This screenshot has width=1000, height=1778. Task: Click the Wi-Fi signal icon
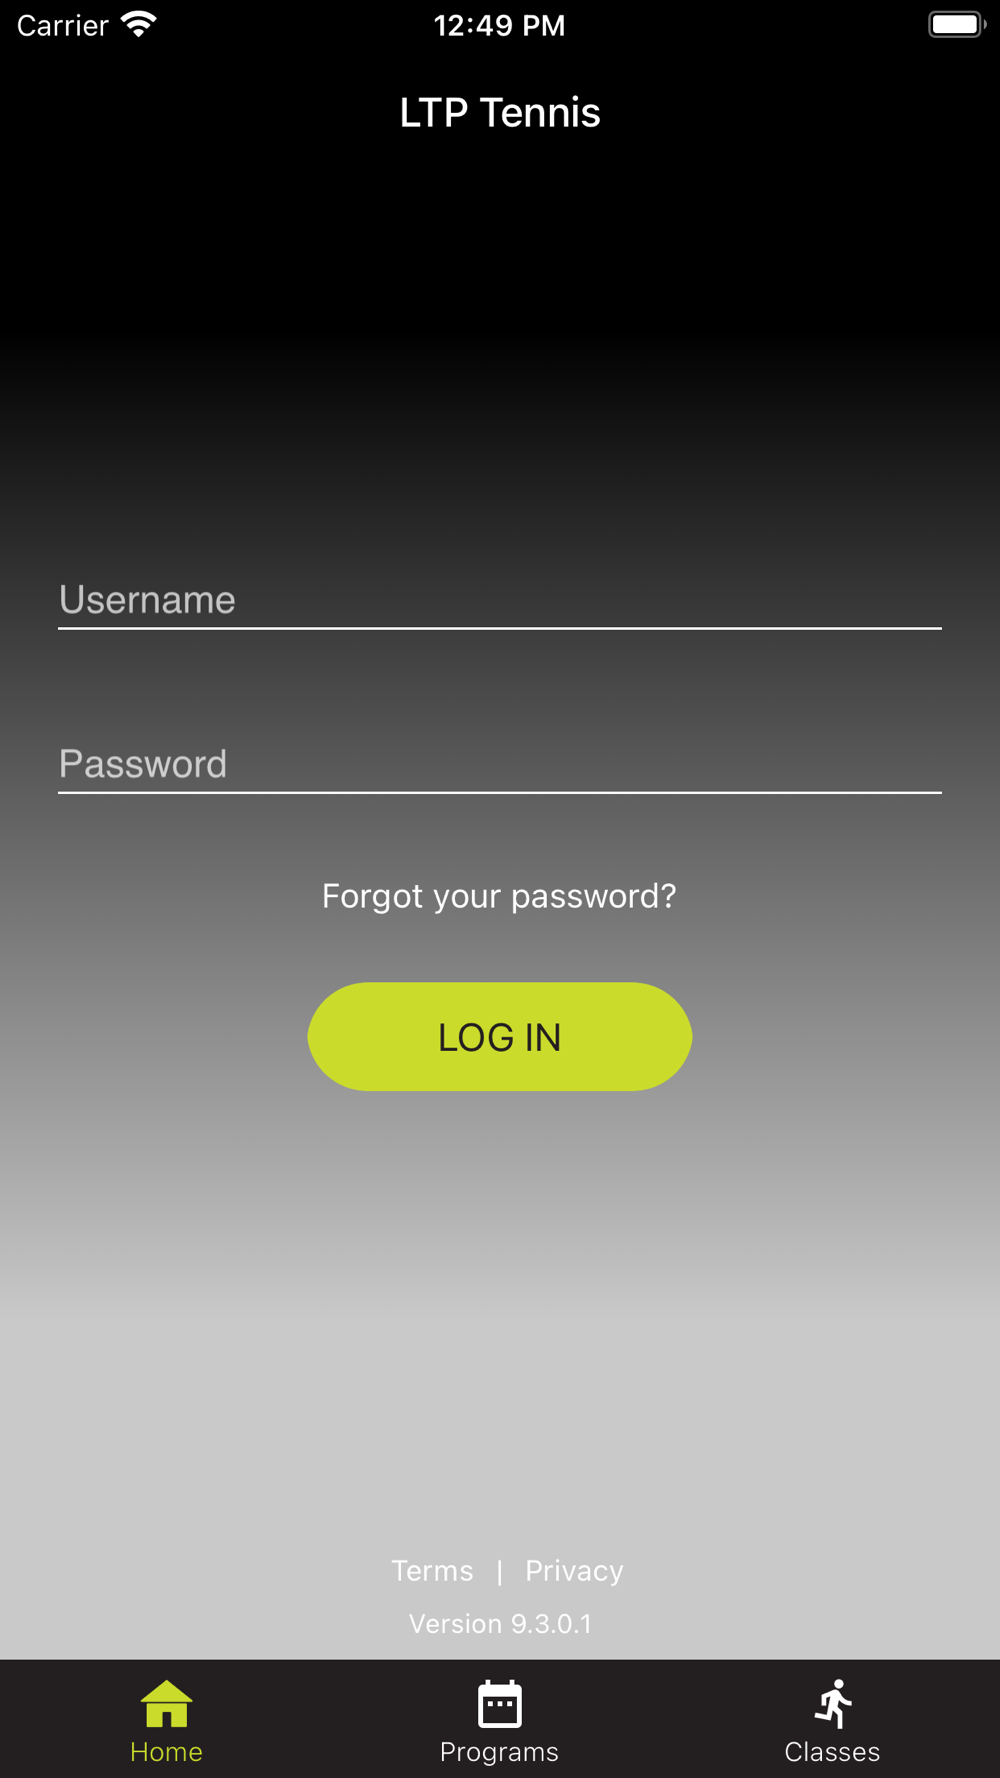click(139, 25)
